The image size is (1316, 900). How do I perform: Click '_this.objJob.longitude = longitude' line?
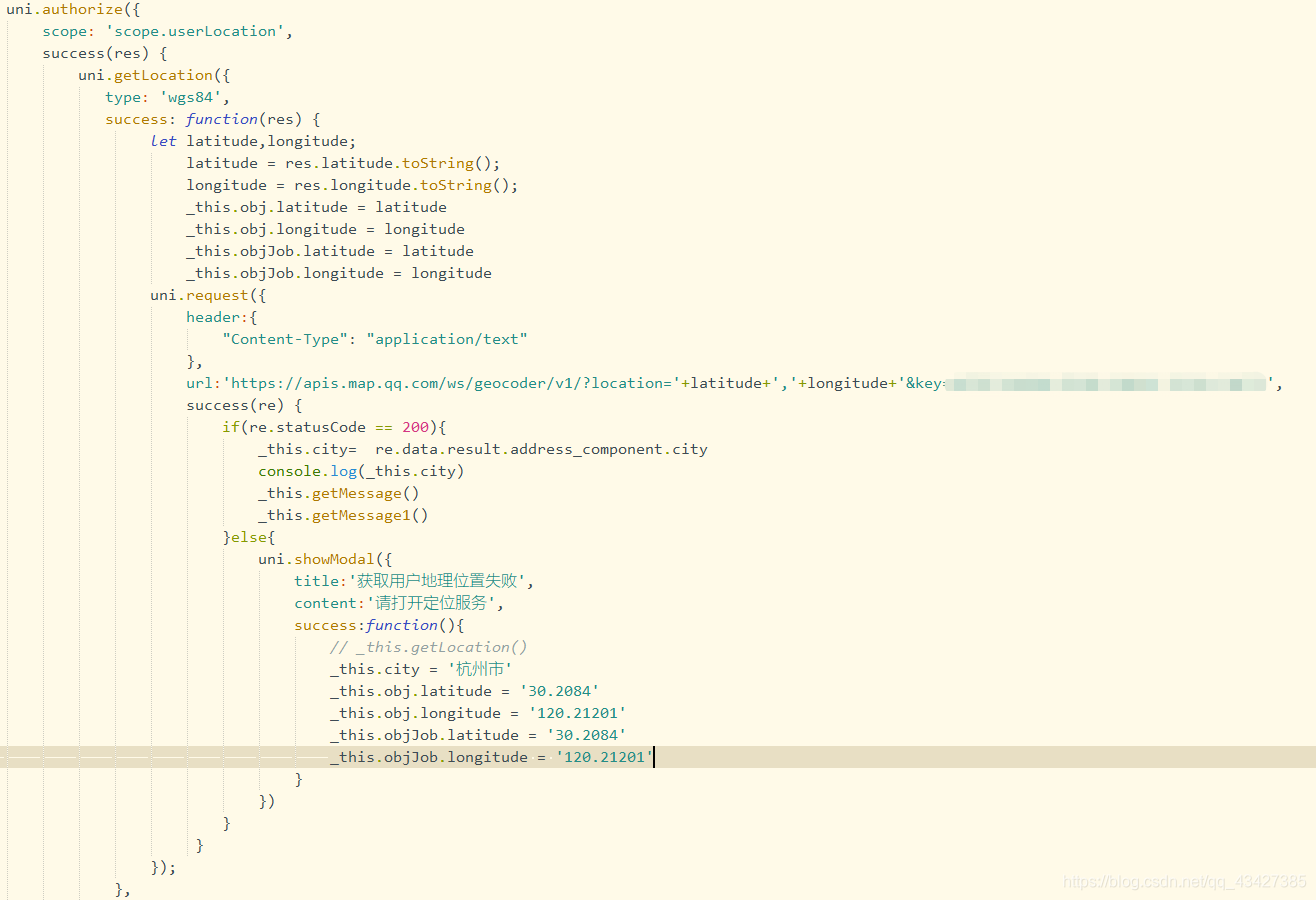tap(339, 273)
